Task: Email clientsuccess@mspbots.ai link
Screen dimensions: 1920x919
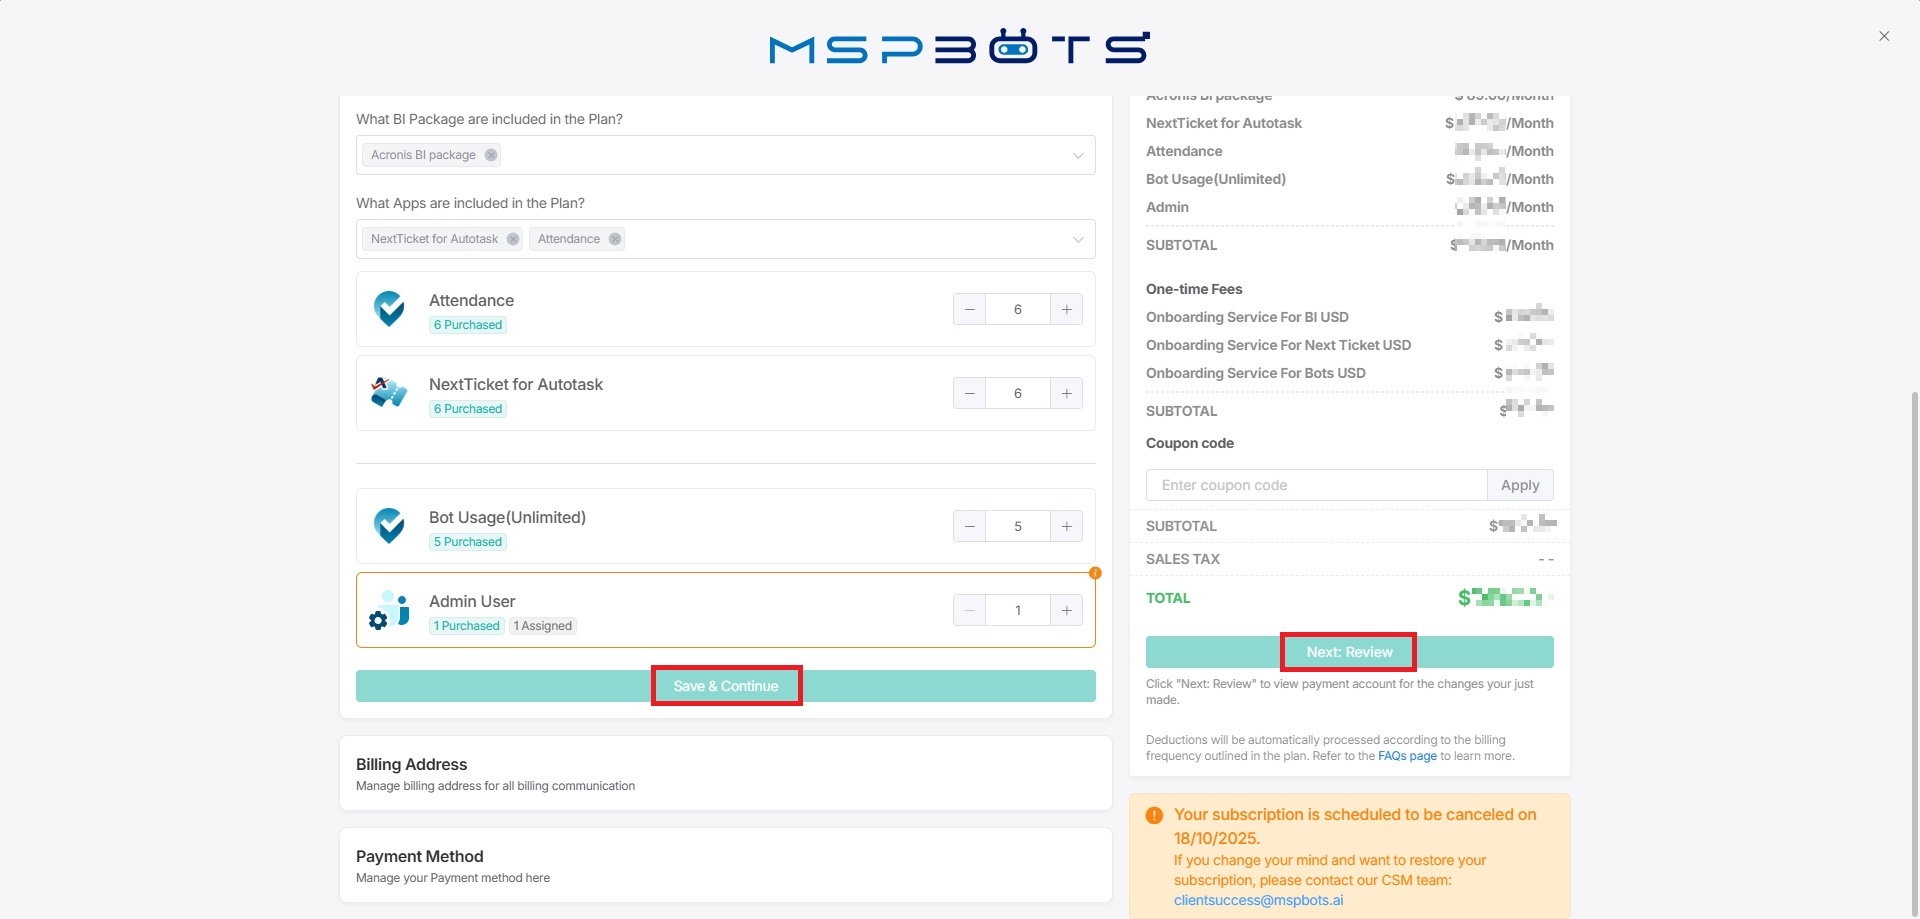Action: (x=1258, y=900)
